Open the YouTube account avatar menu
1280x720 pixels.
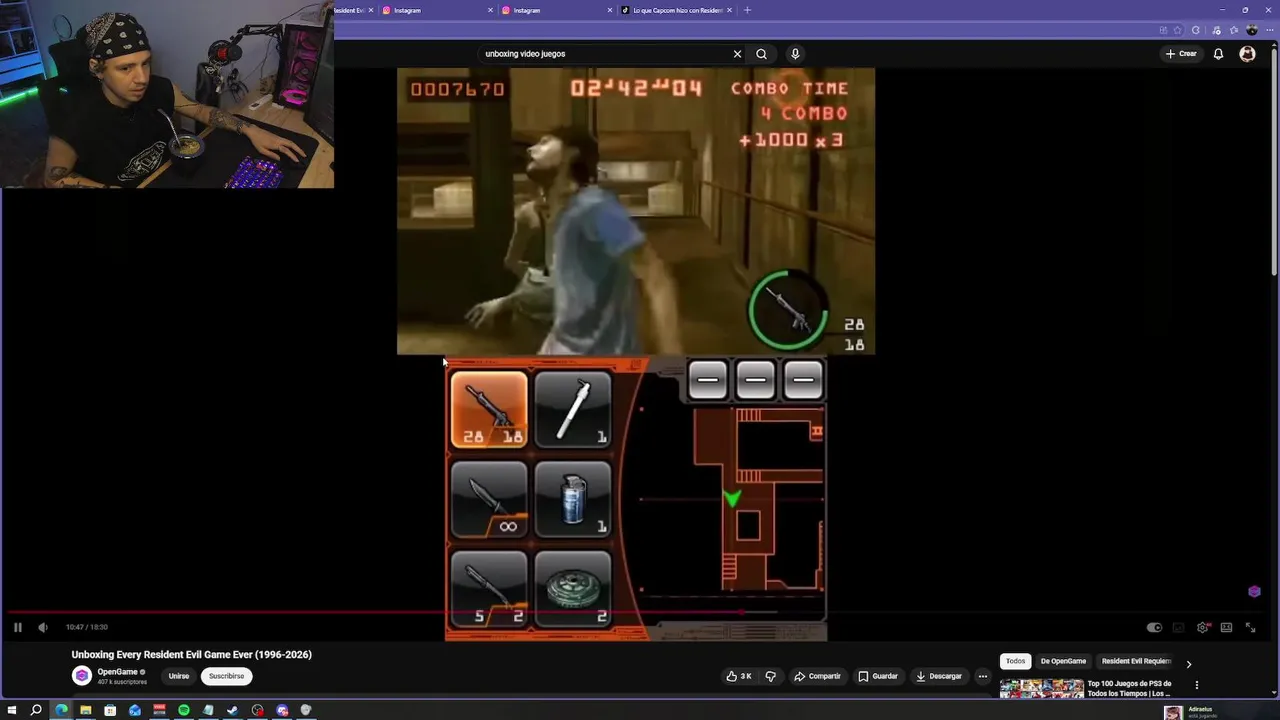tap(1247, 54)
